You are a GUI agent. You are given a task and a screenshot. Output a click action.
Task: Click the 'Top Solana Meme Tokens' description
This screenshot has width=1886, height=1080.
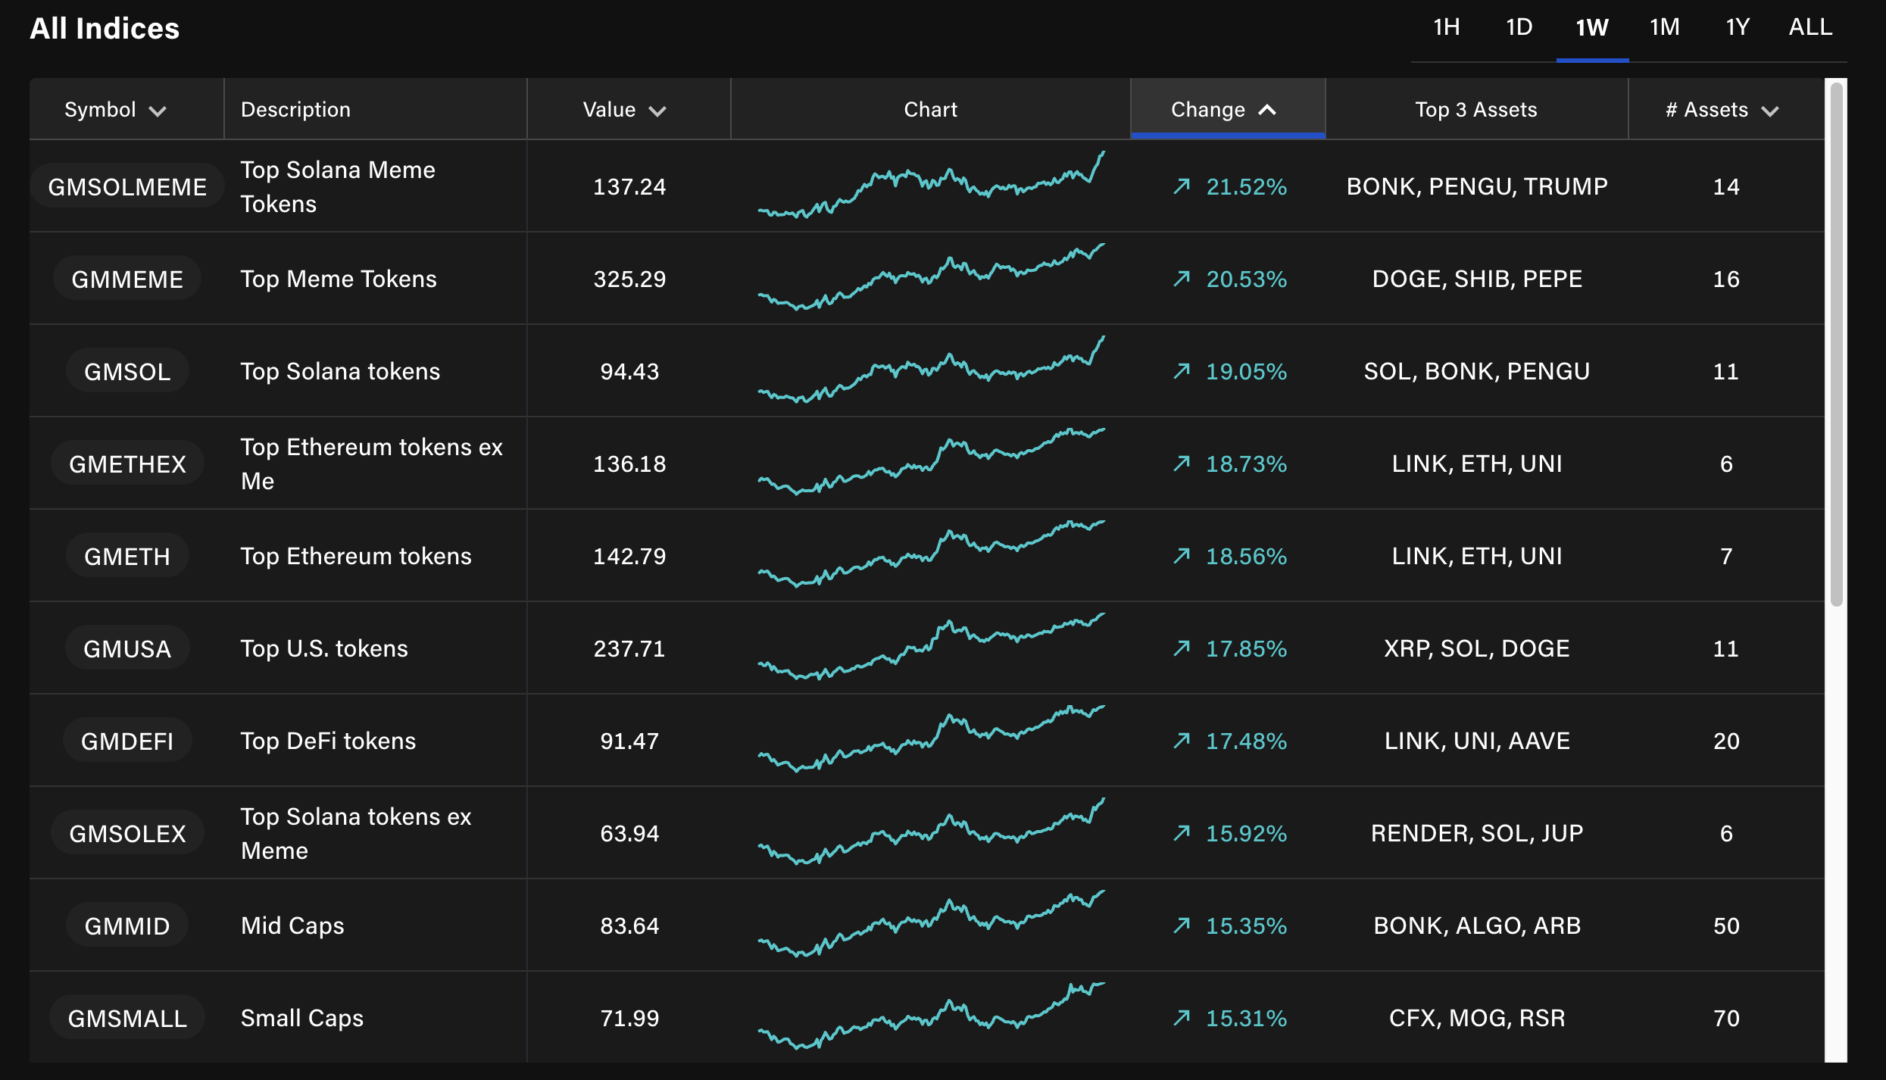click(338, 187)
